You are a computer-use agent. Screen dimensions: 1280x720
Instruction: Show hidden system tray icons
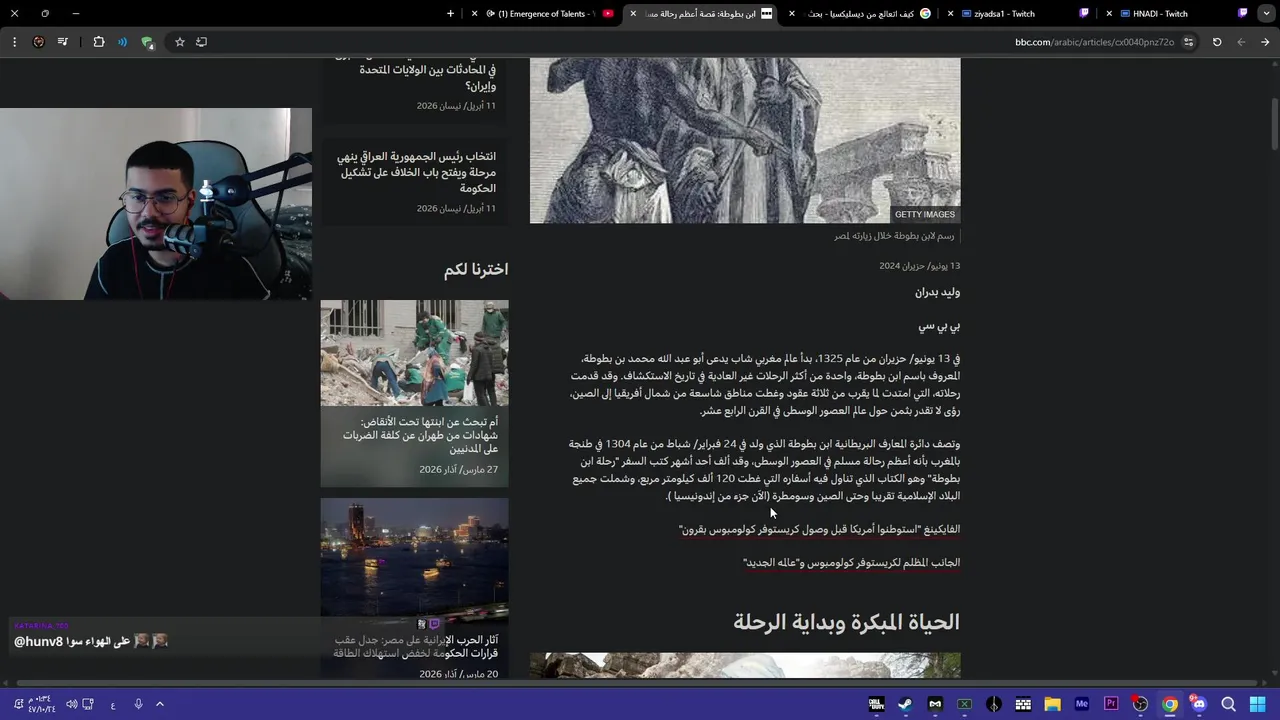pyautogui.click(x=160, y=704)
